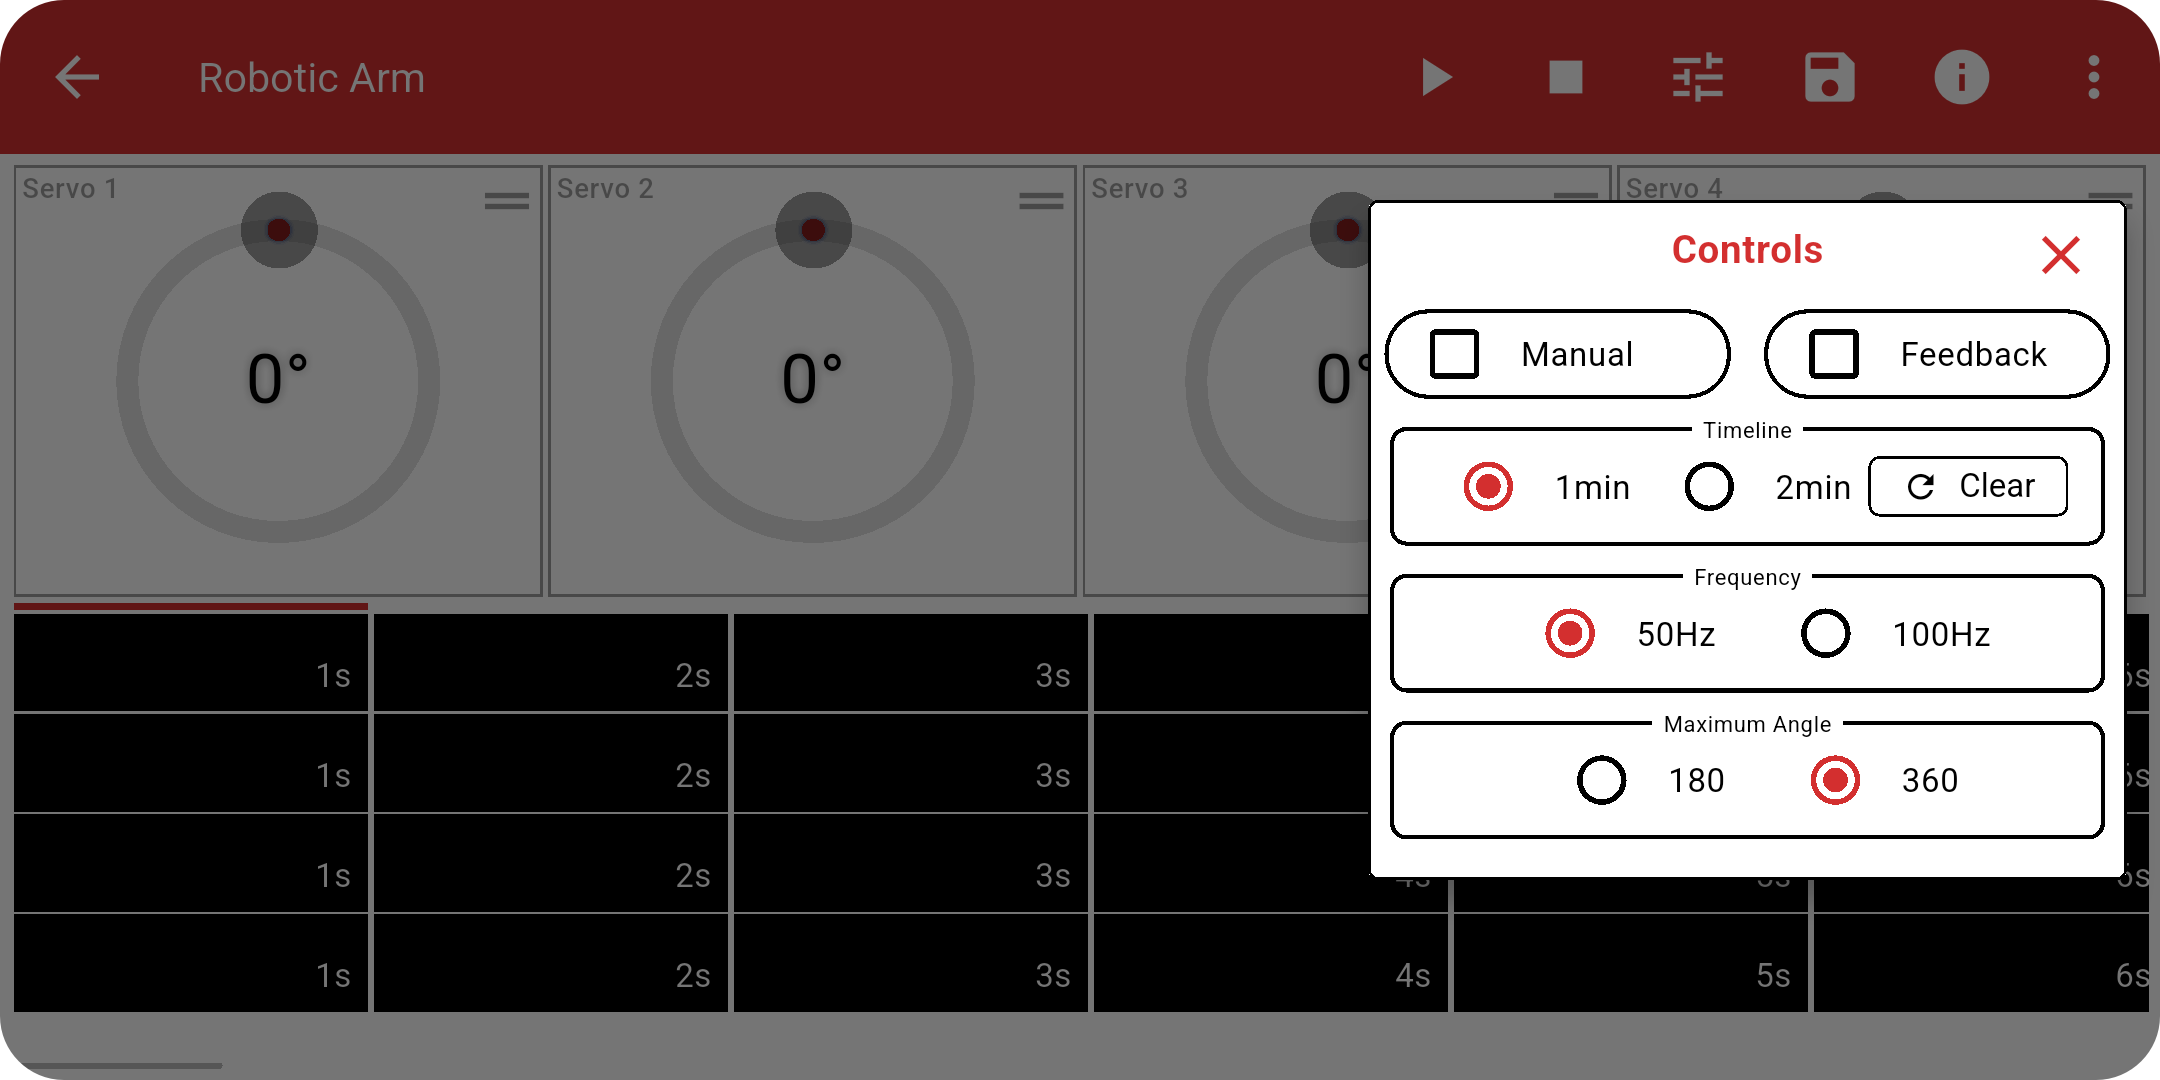Close the Controls dialog with red X
2160x1080 pixels.
click(2060, 254)
